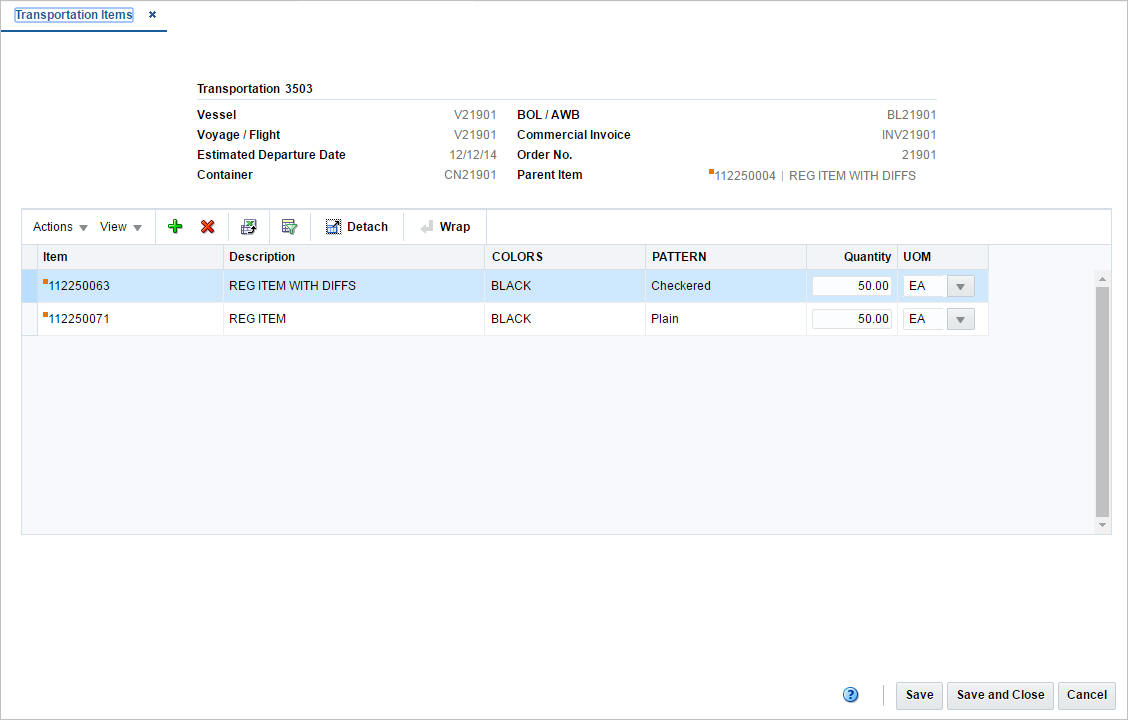This screenshot has height=720, width=1128.
Task: Click the Query by Example filter icon
Action: (x=290, y=227)
